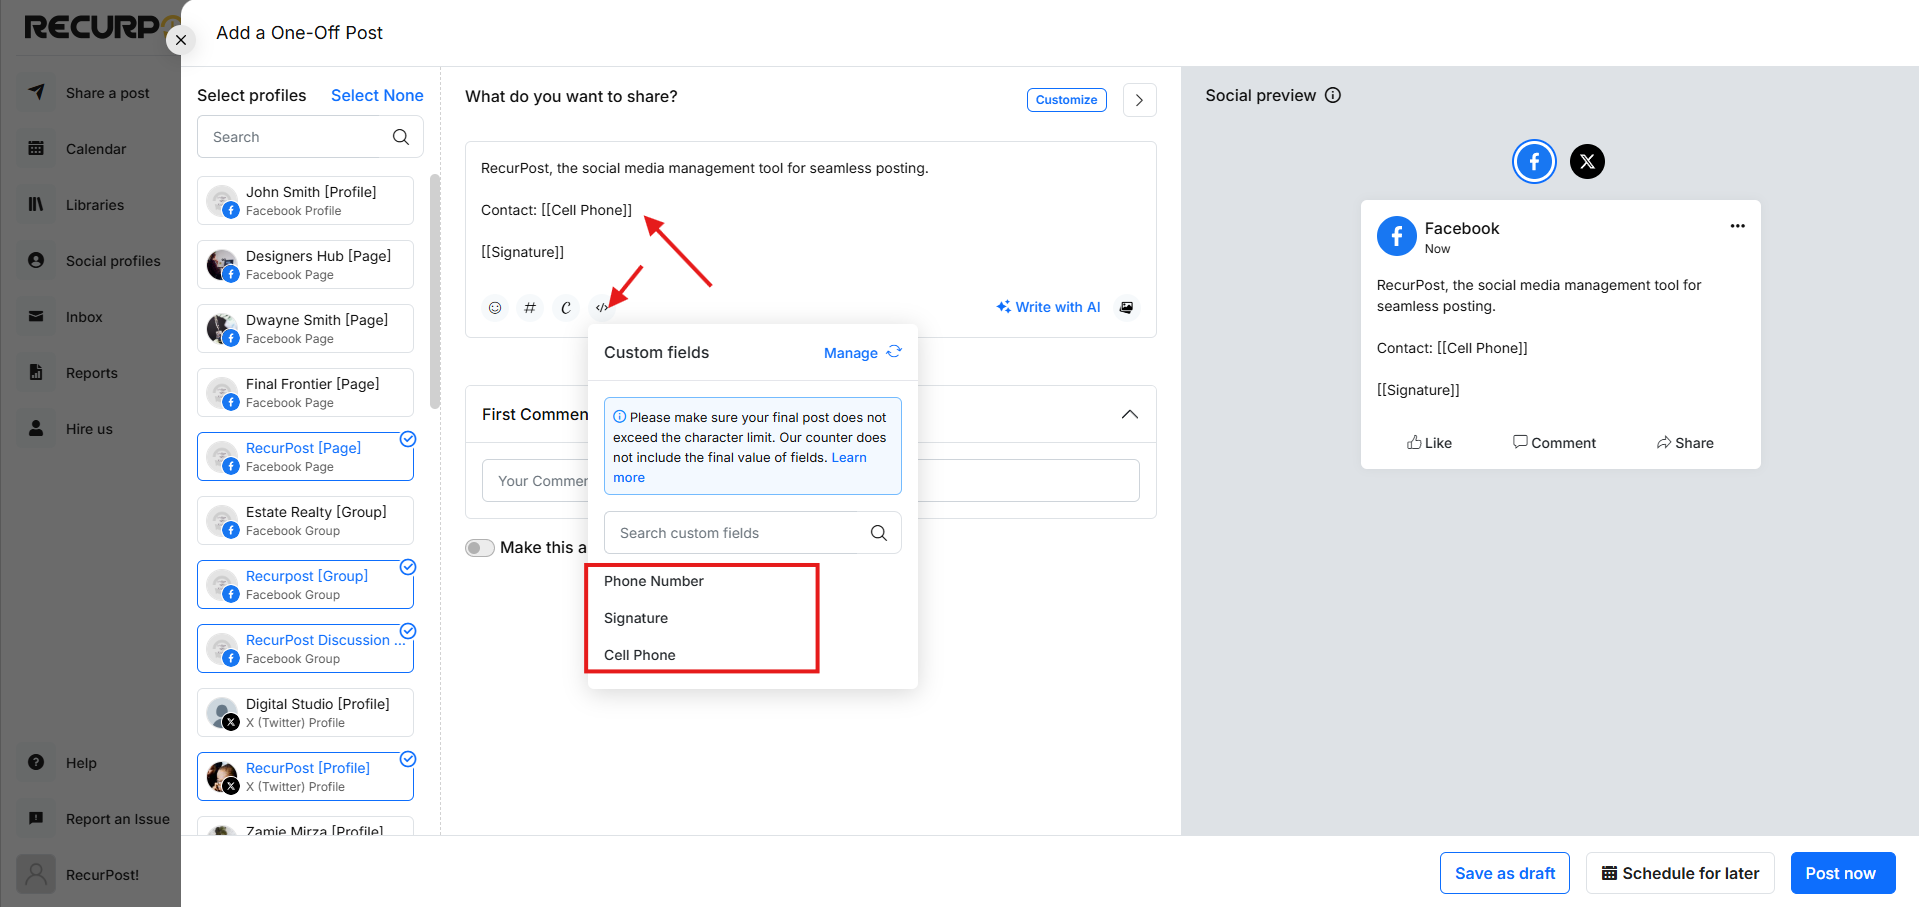The width and height of the screenshot is (1919, 907).
Task: Choose the Cell Phone custom field
Action: click(x=640, y=655)
